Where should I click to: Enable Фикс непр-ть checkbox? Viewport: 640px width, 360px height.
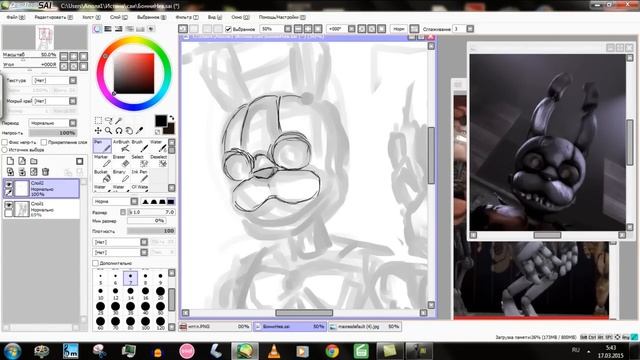(x=5, y=142)
